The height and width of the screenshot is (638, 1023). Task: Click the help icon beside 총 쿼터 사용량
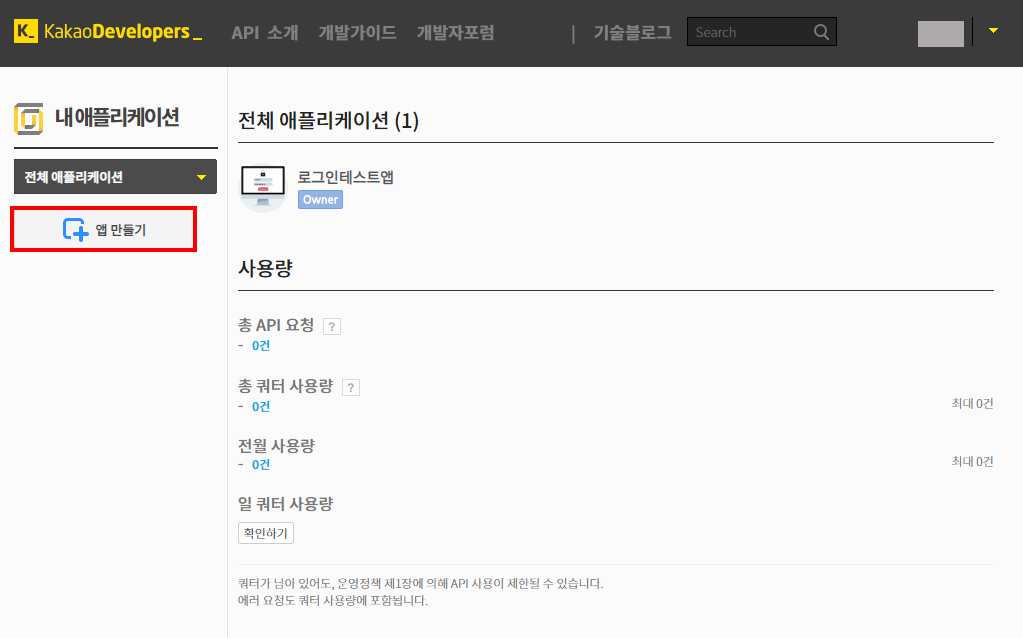(x=351, y=387)
